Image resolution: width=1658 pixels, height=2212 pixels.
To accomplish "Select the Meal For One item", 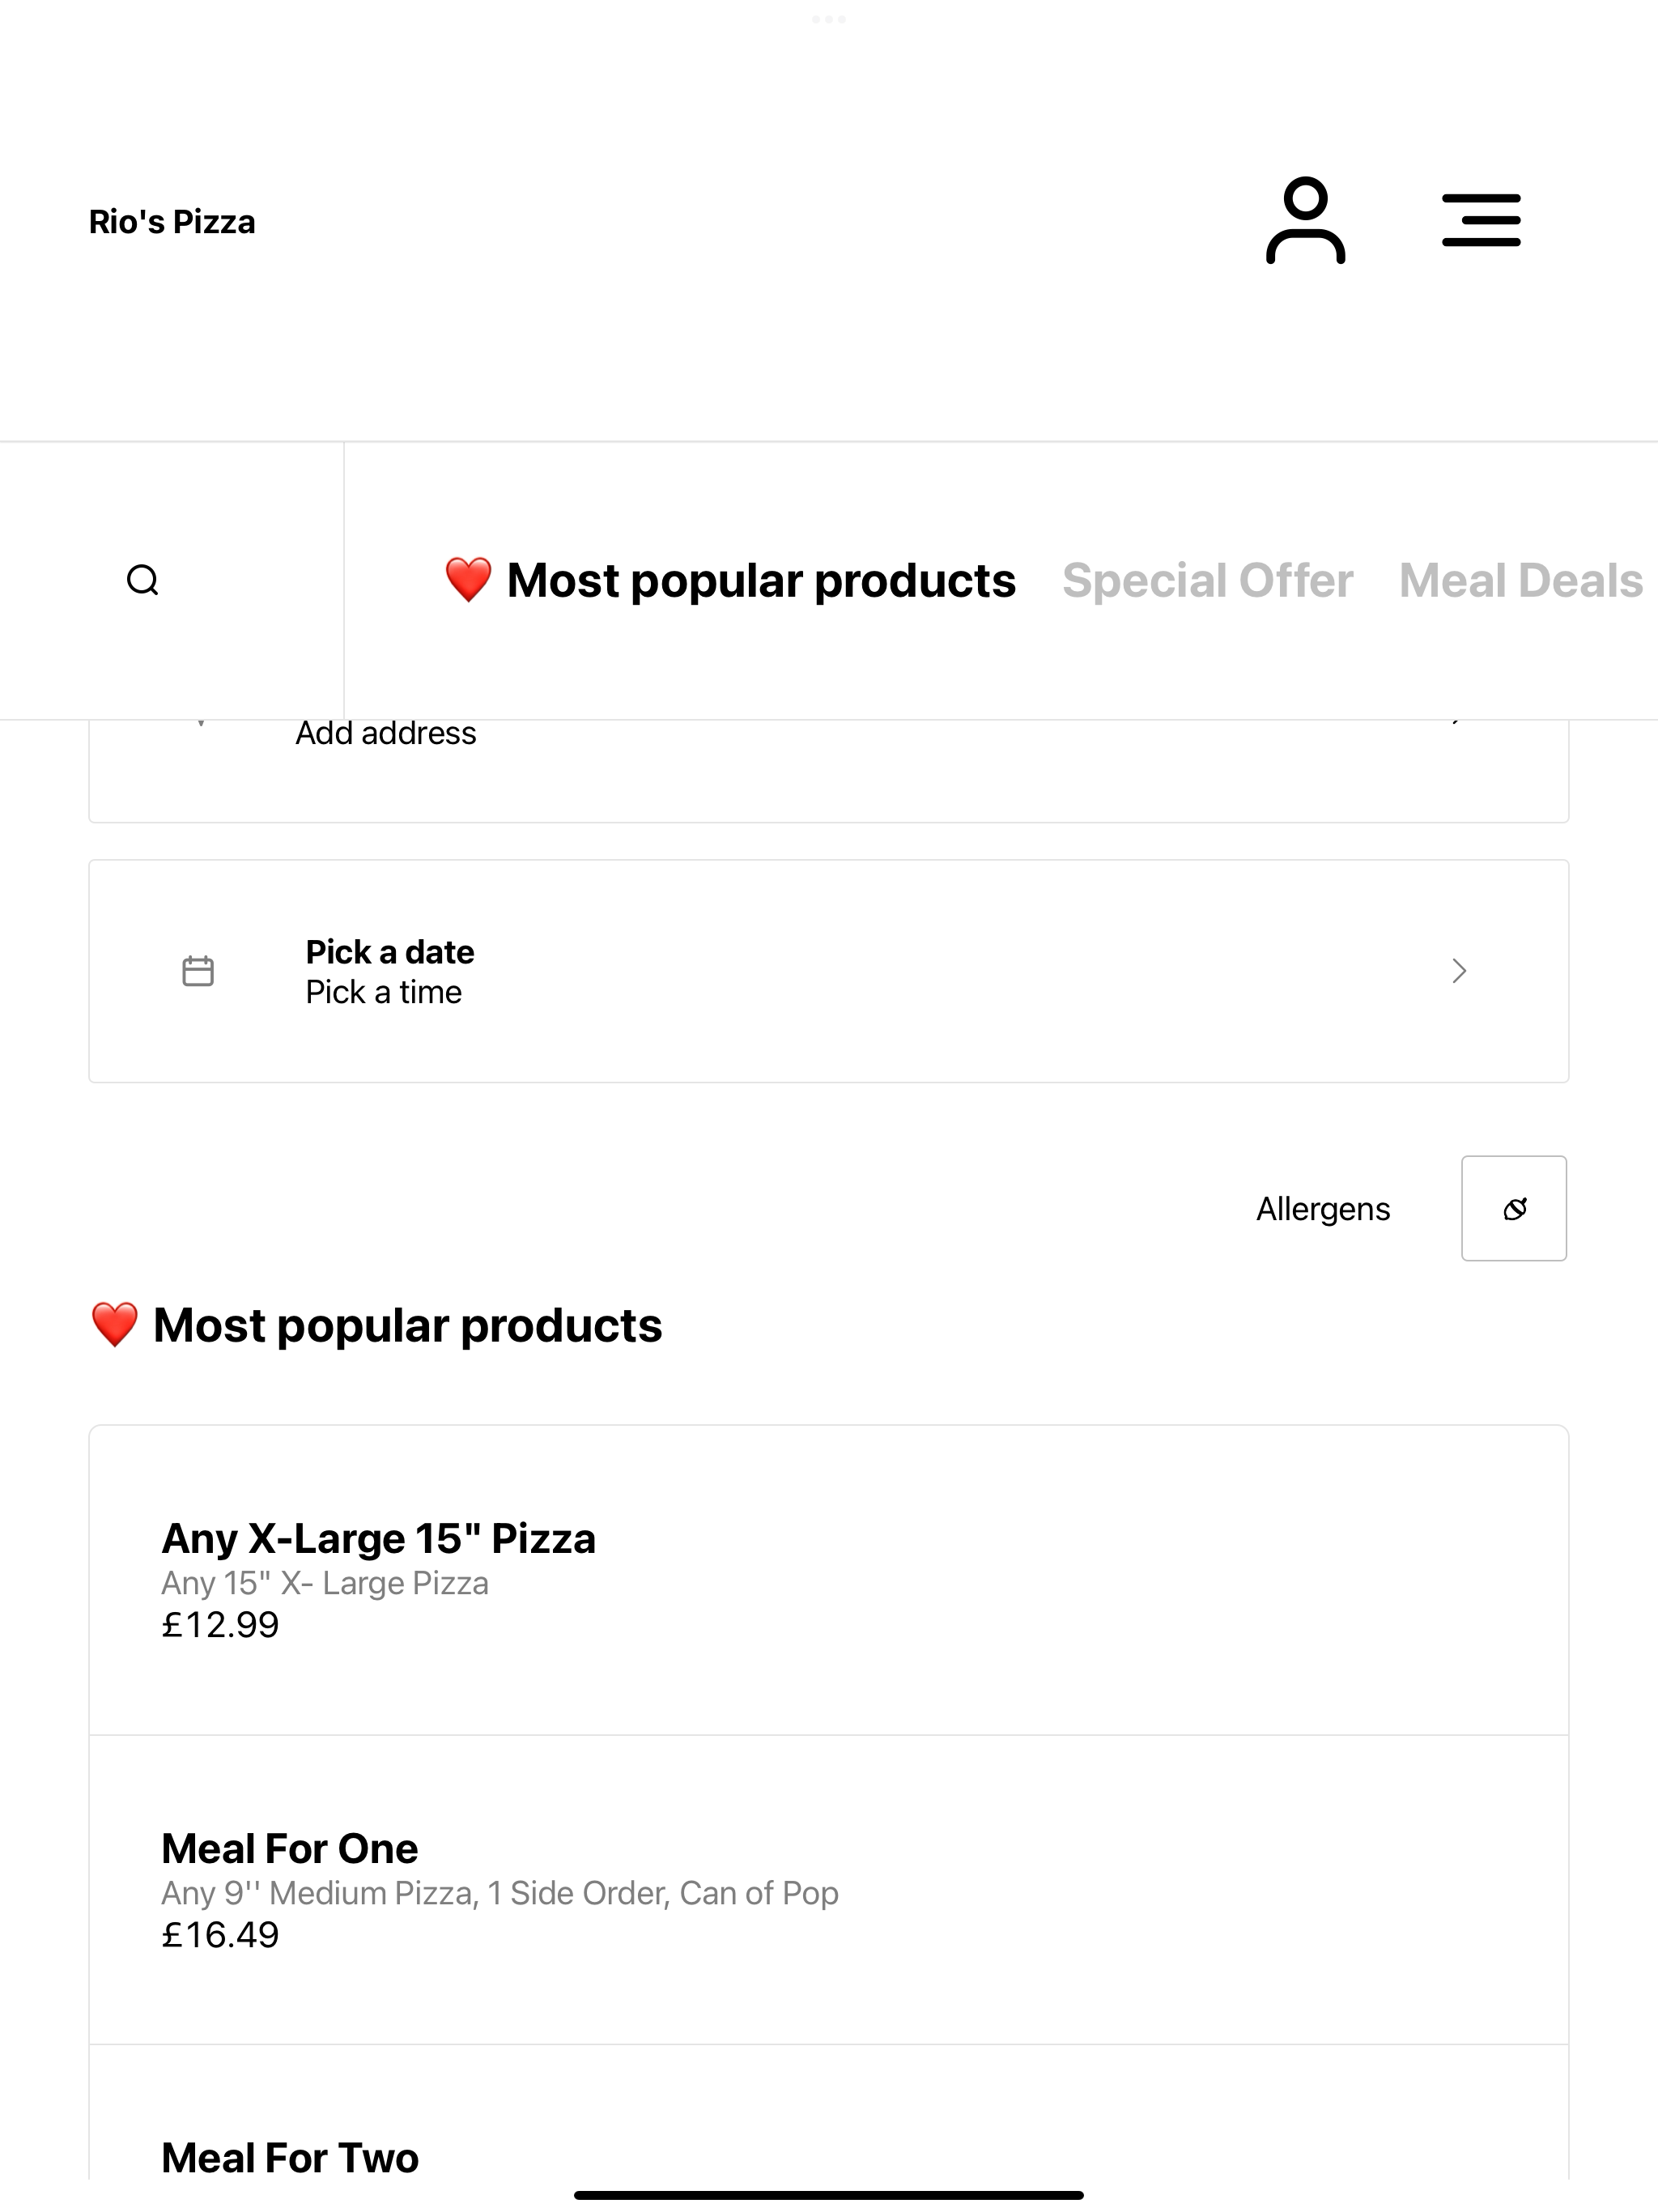I will point(828,1890).
